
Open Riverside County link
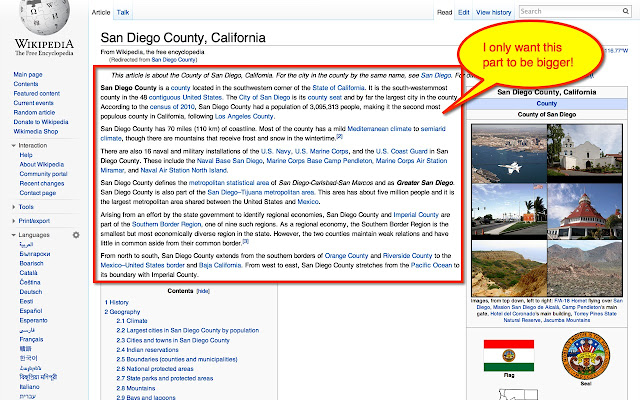pos(407,256)
